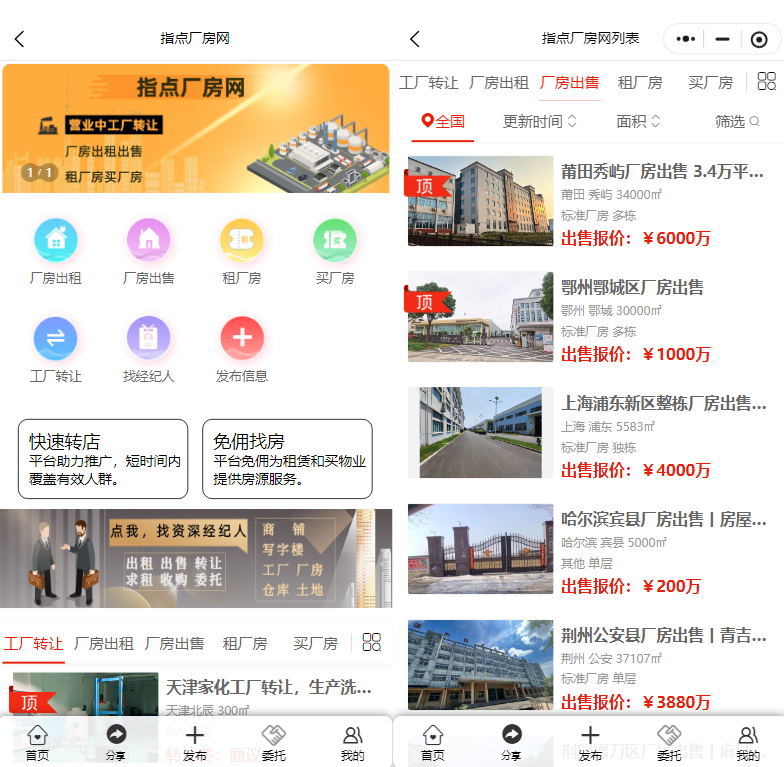Tap the blue 厂房出租 house icon
784x767 pixels.
pos(56,240)
